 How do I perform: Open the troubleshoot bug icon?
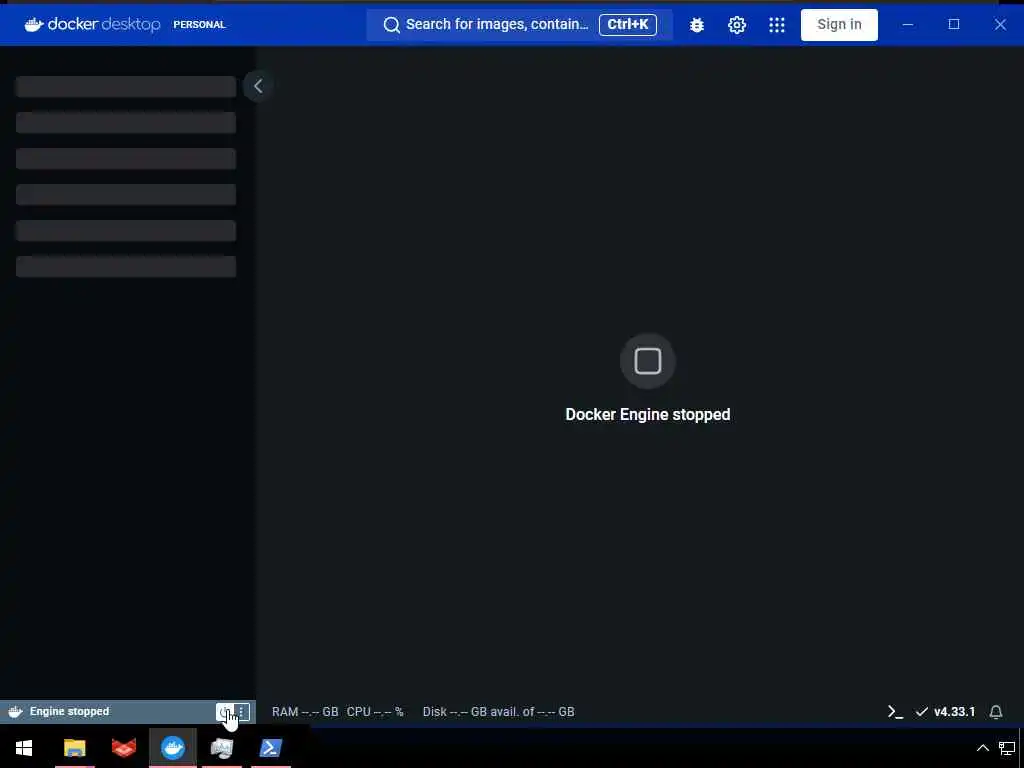697,25
